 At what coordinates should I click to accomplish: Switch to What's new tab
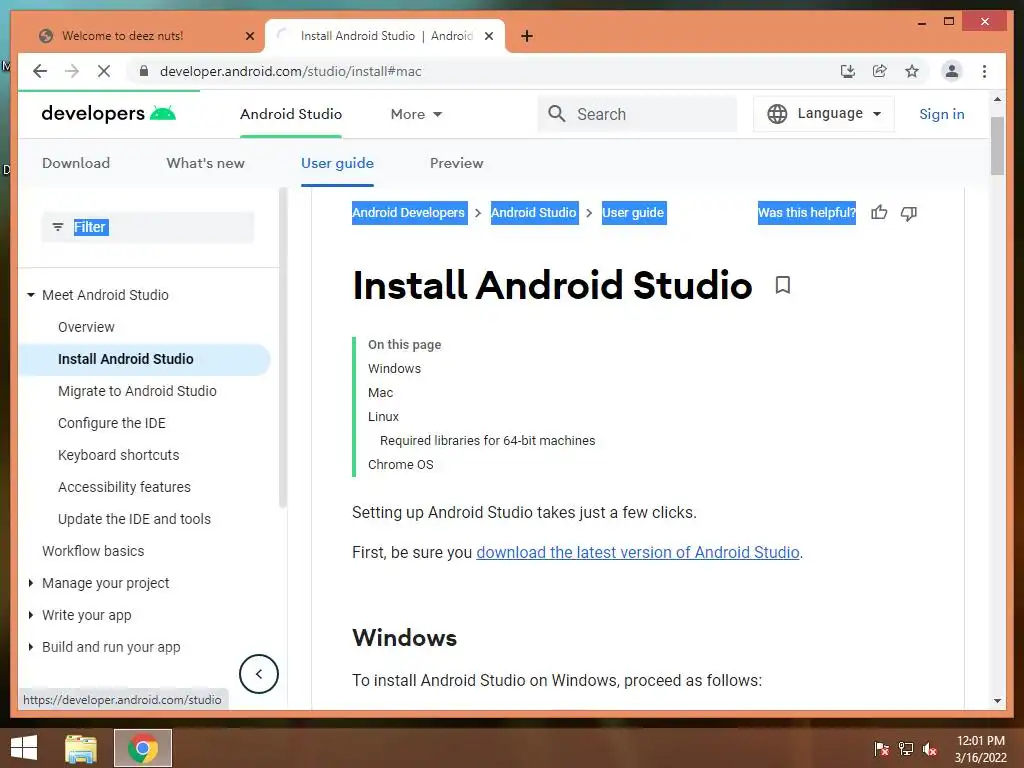click(x=205, y=163)
